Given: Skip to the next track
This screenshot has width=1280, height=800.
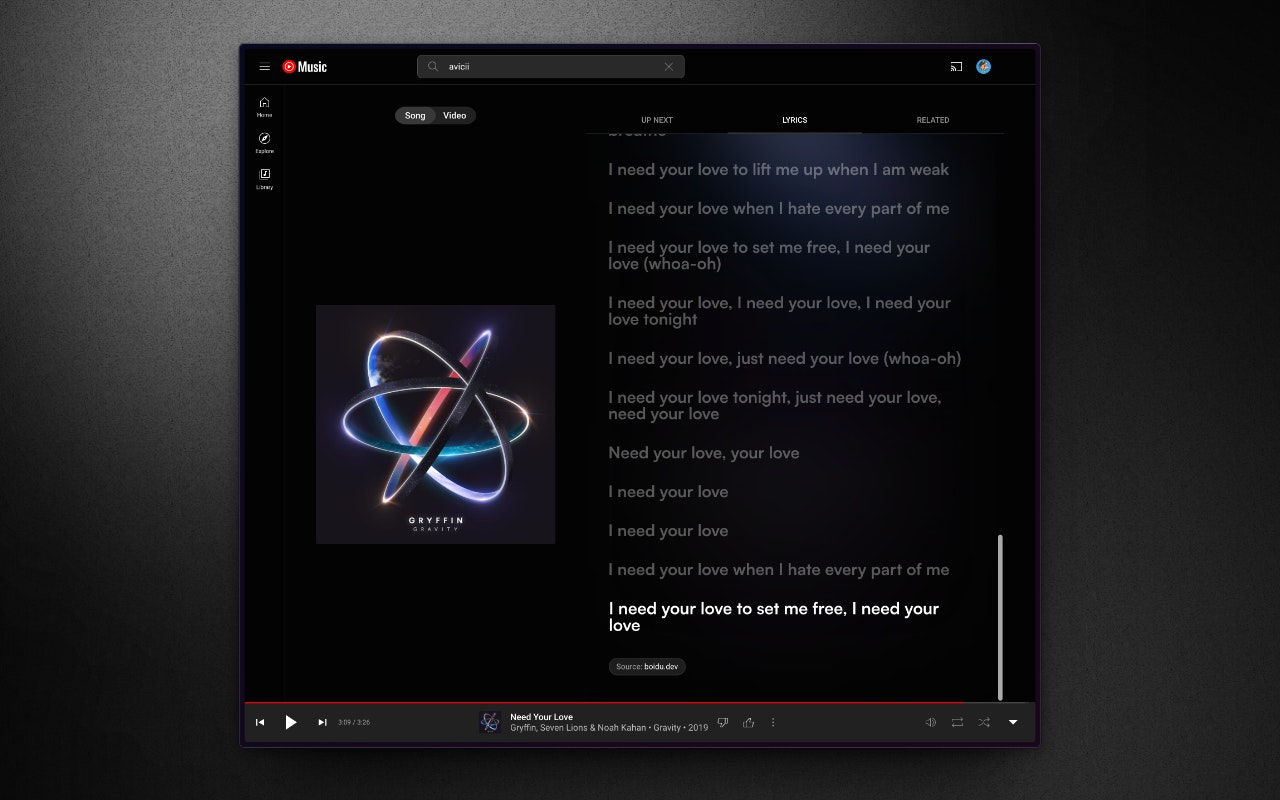Looking at the screenshot, I should click(322, 722).
